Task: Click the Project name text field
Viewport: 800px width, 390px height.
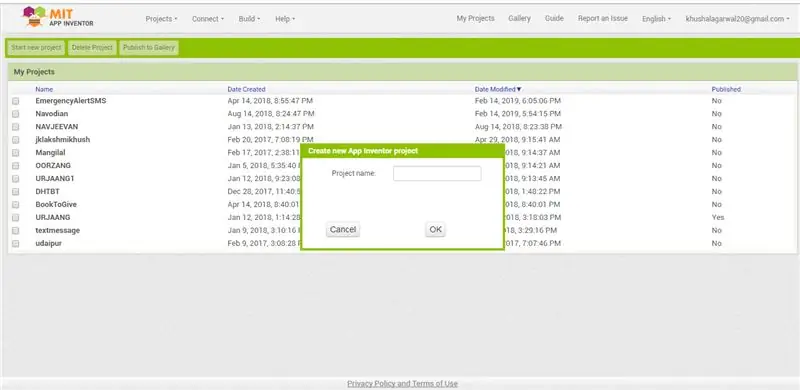Action: coord(437,174)
